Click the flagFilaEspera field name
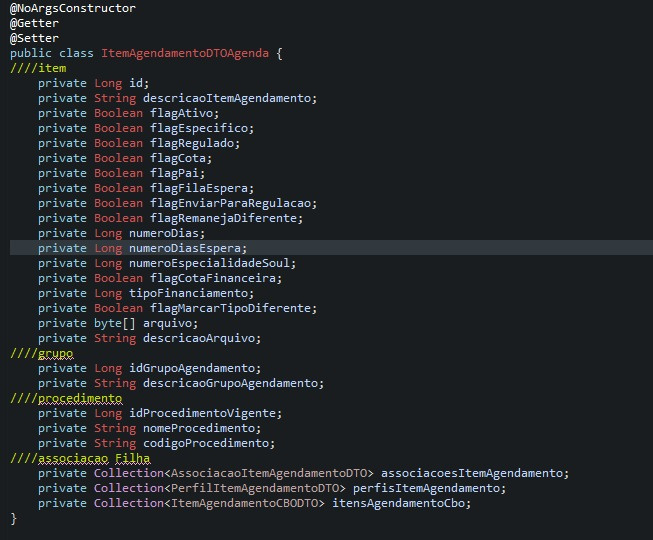Viewport: 653px width, 540px height. click(199, 188)
